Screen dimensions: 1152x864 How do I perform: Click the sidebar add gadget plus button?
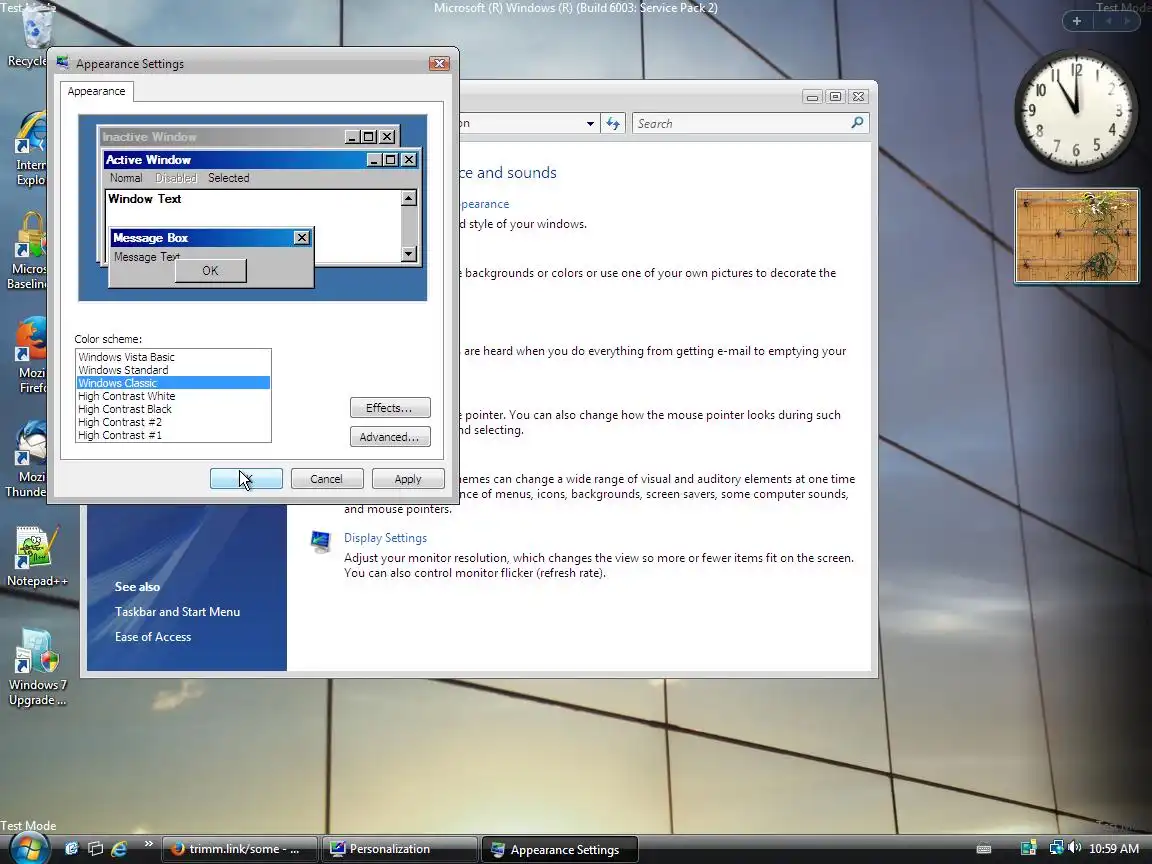point(1076,21)
